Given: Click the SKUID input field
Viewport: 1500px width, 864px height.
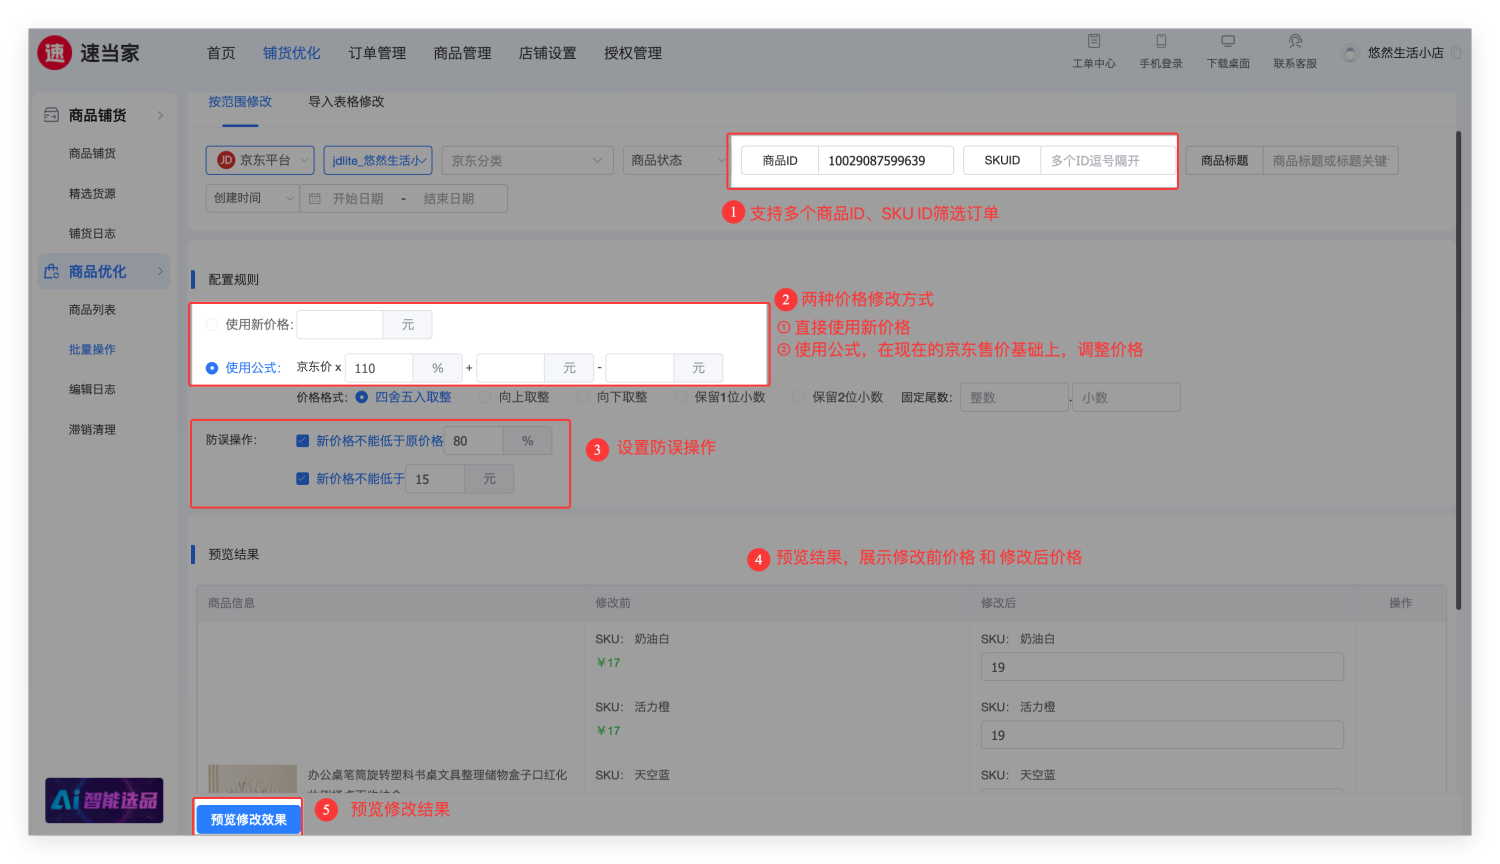Looking at the screenshot, I should click(x=1107, y=161).
